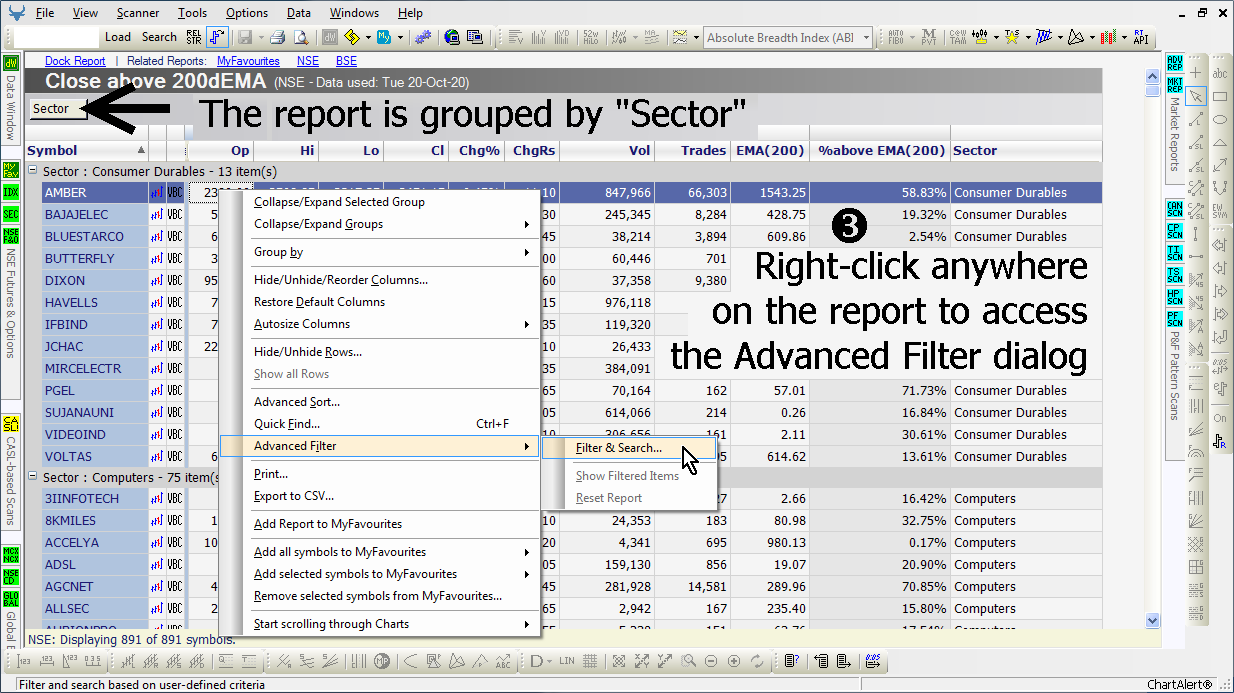This screenshot has width=1234, height=693.
Task: Select the arrow pointer drawing tool
Action: tap(1196, 96)
